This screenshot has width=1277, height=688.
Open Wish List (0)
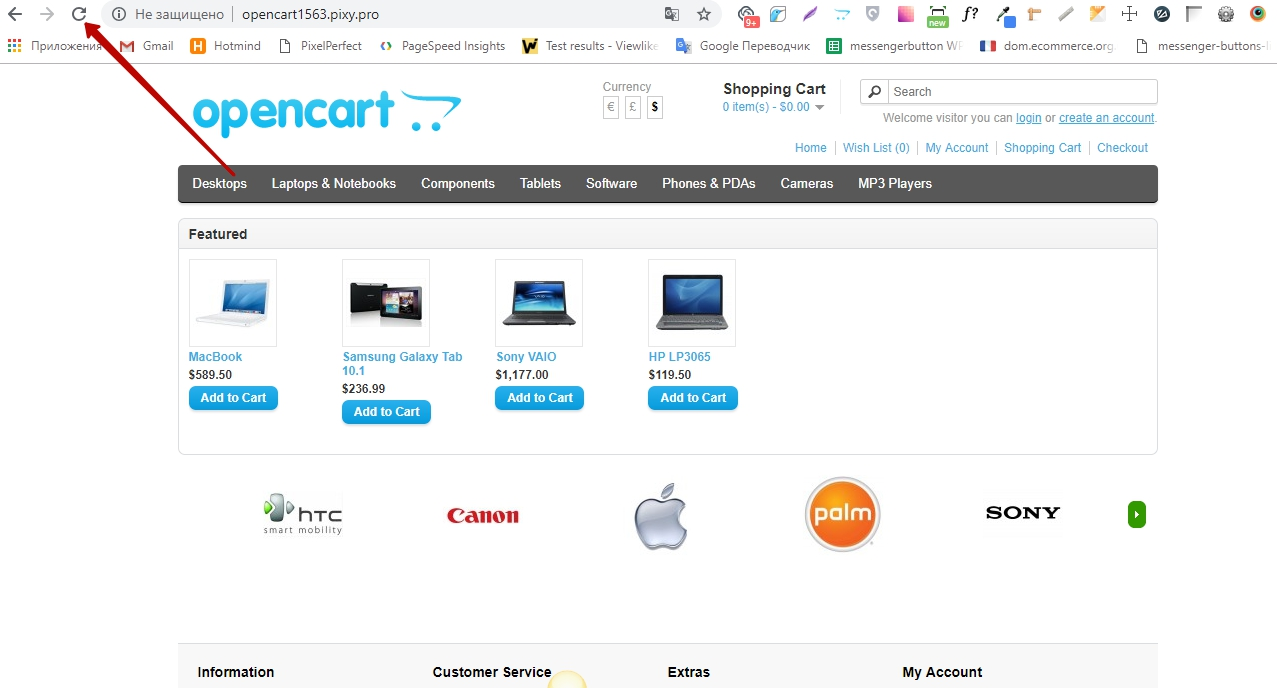click(876, 148)
